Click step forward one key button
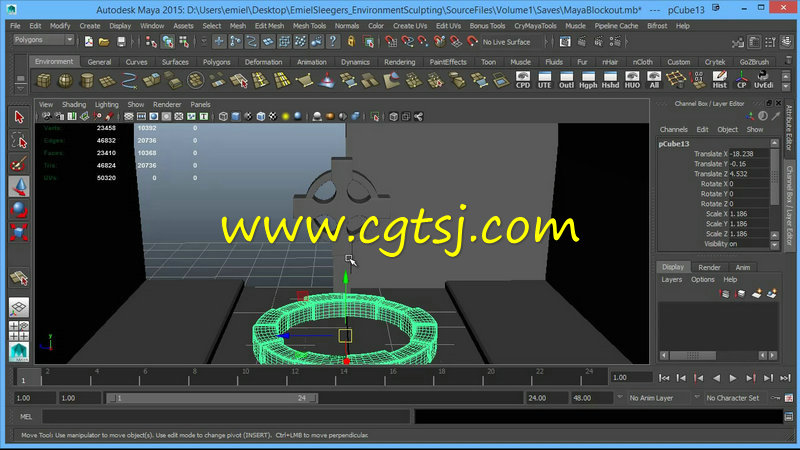This screenshot has height=450, width=800. (x=751, y=378)
